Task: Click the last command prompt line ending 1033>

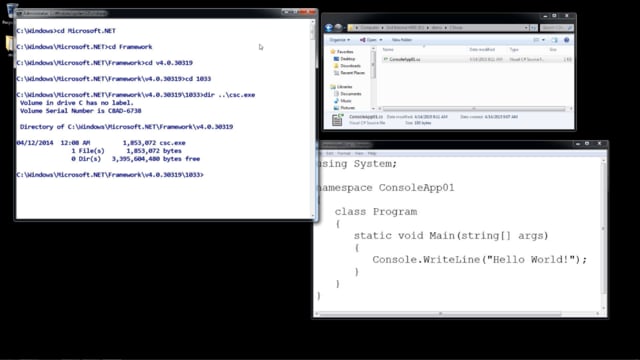Action: pos(110,175)
